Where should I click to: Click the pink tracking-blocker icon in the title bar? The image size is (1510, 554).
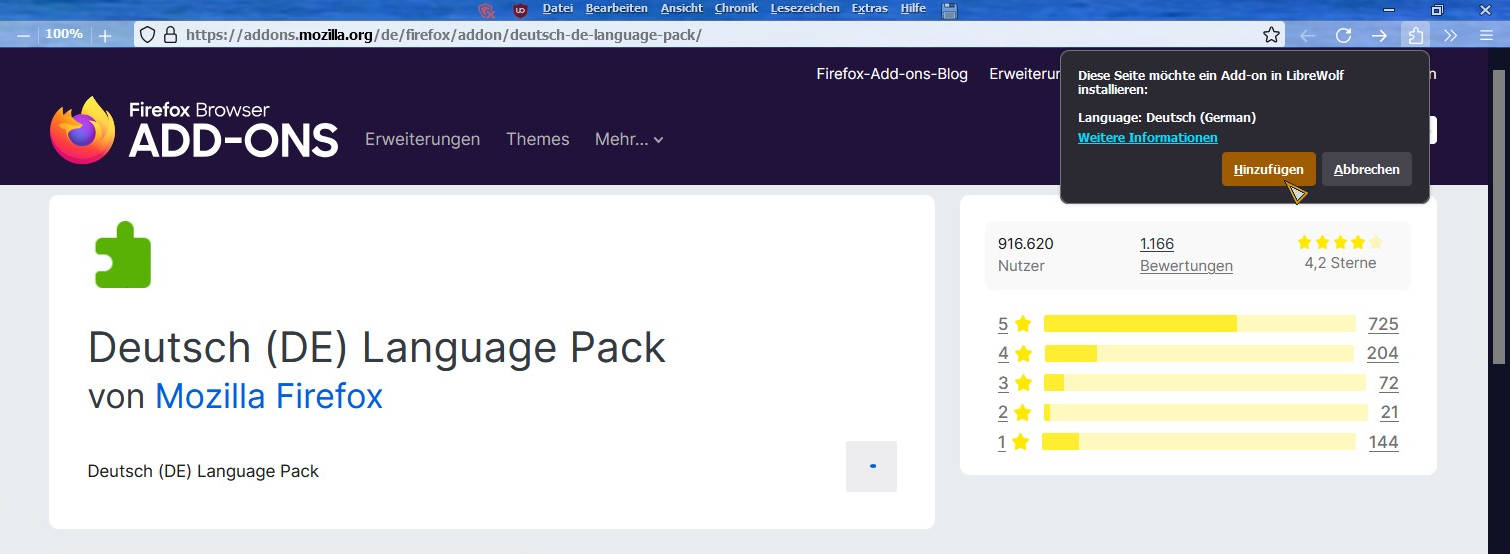(x=486, y=10)
